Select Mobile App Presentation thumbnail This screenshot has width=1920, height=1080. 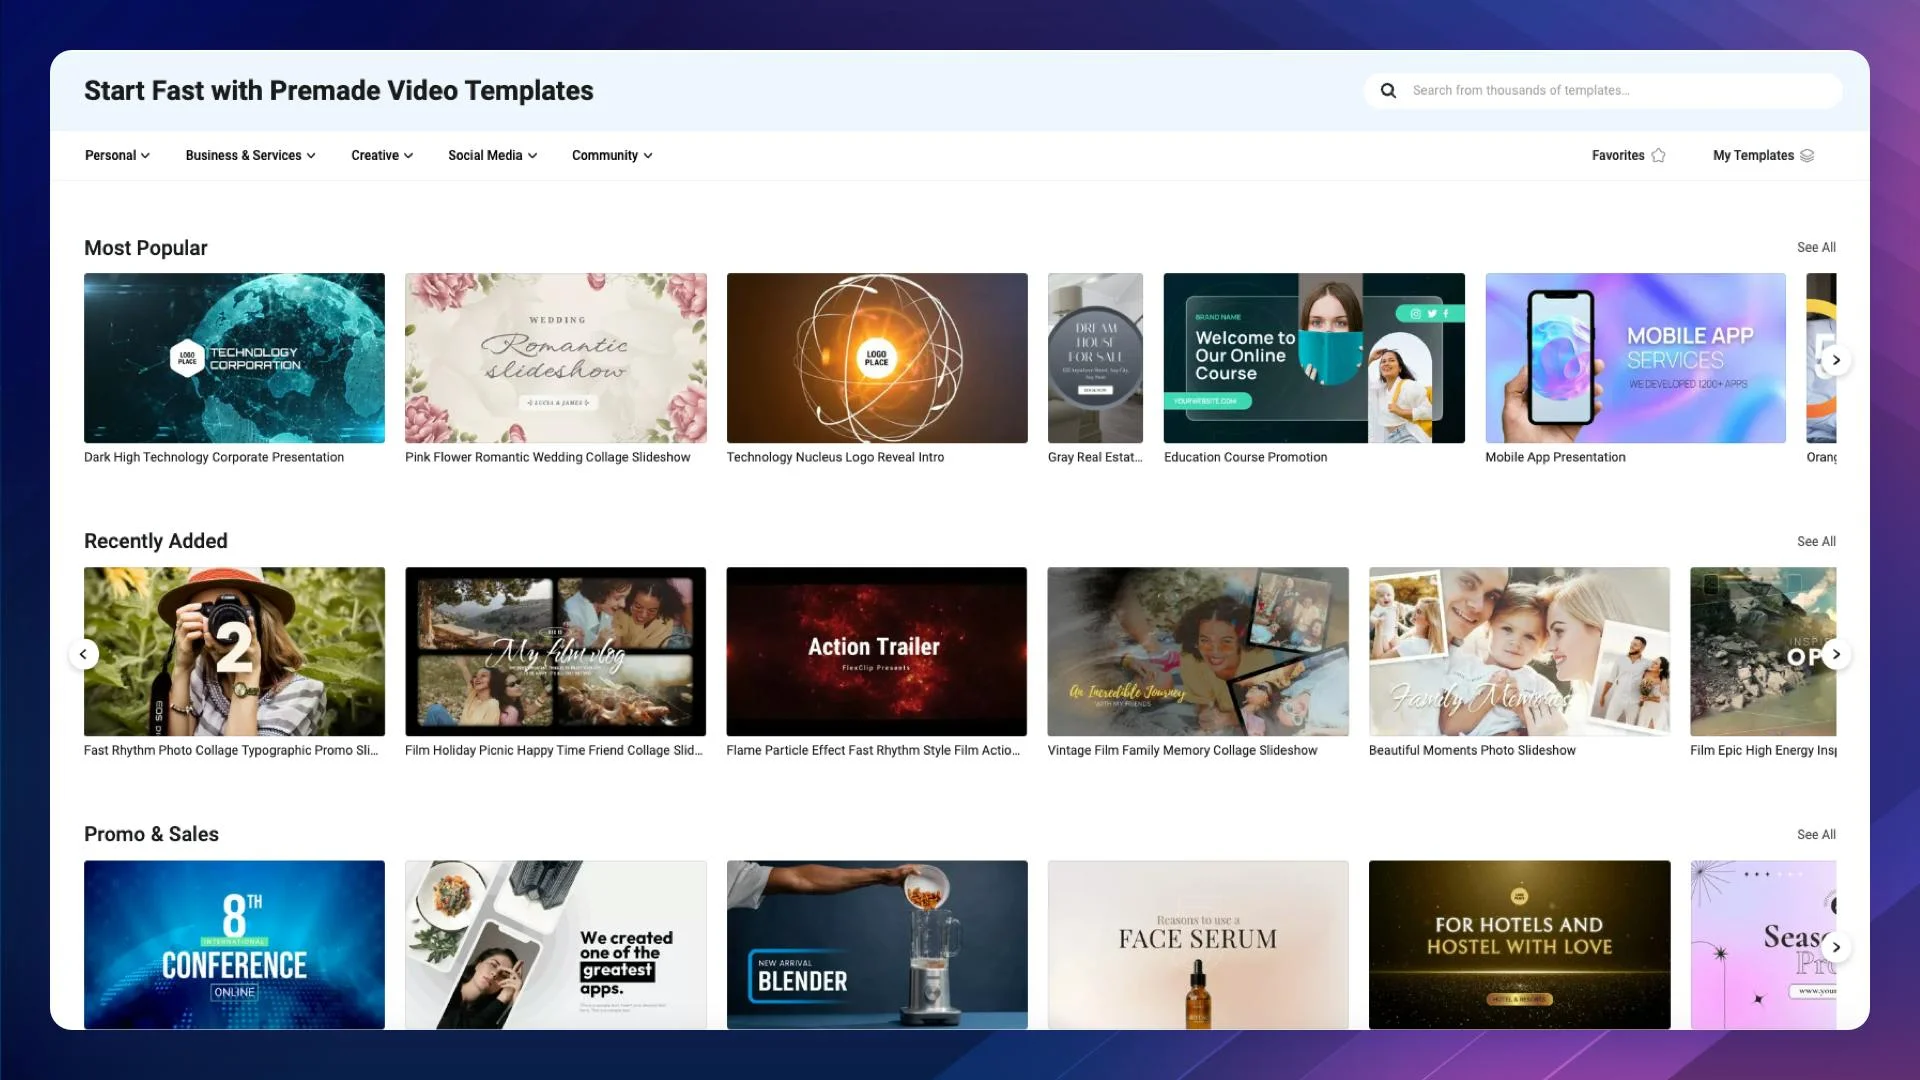click(x=1635, y=358)
